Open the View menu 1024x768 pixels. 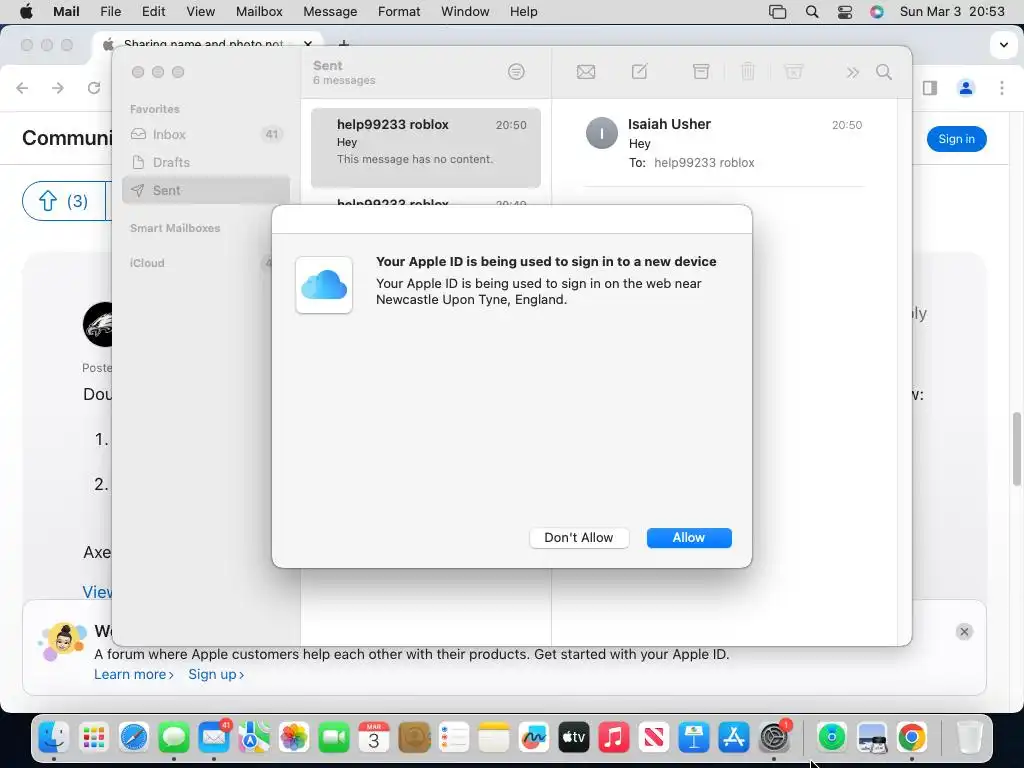(x=200, y=12)
